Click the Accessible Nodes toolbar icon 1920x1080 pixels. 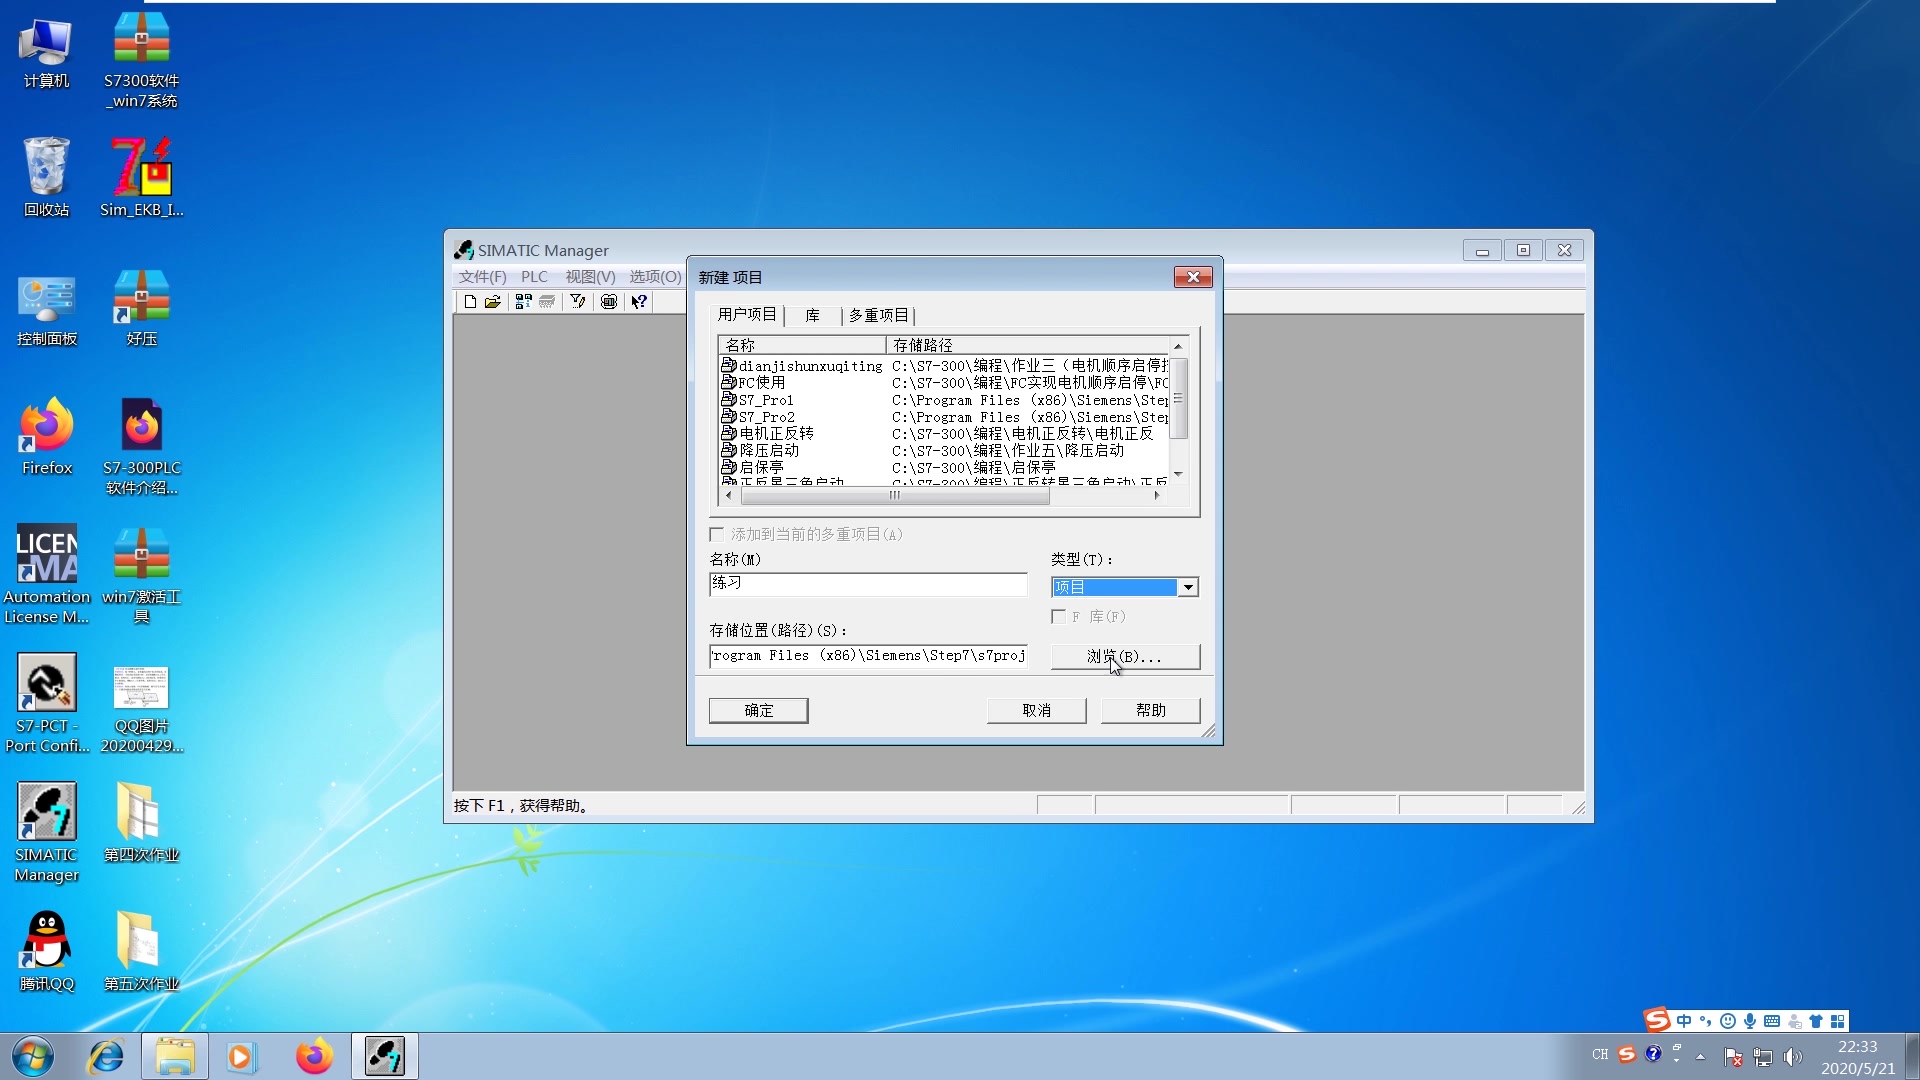[x=523, y=301]
